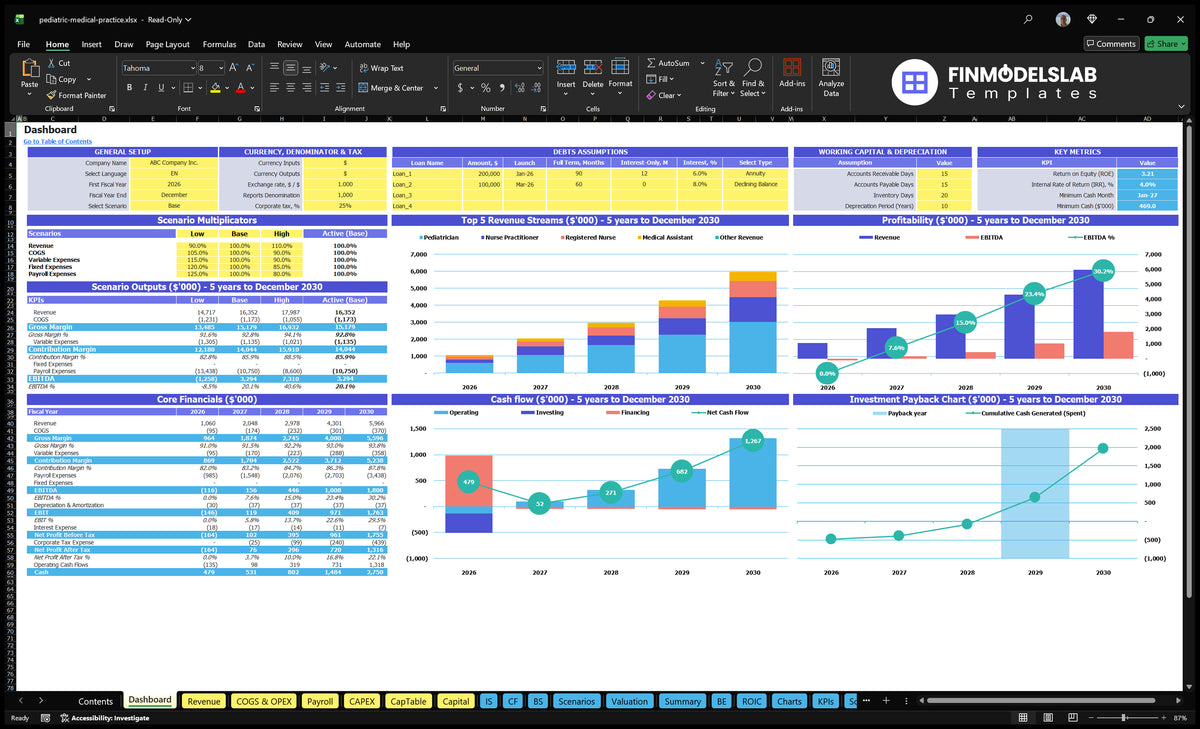1200x729 pixels.
Task: Increase the font size
Action: click(234, 67)
